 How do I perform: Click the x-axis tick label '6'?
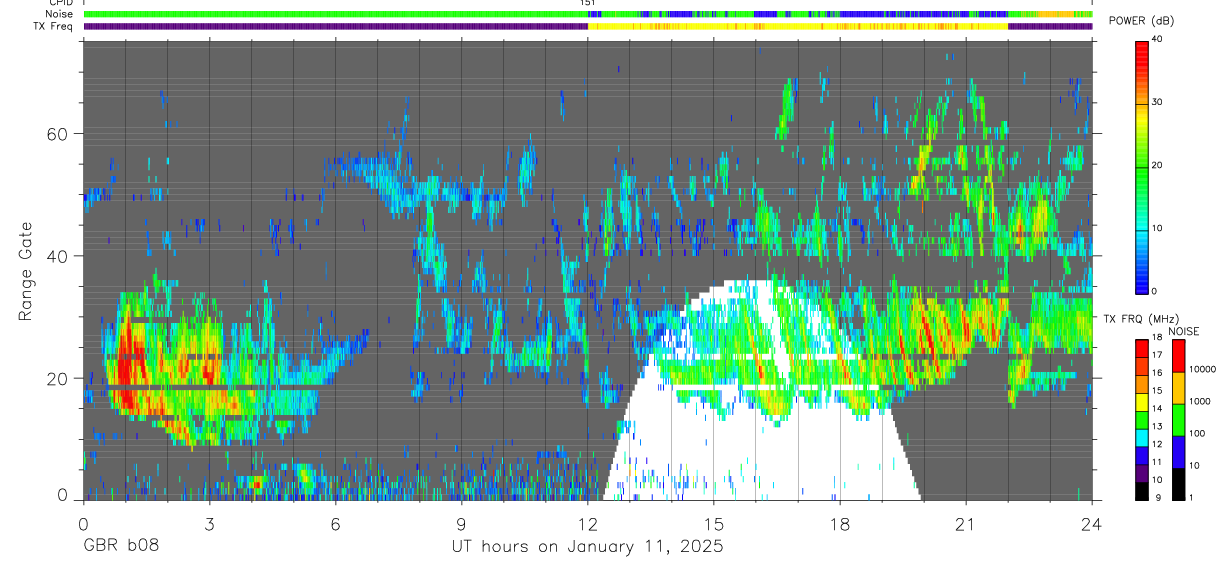click(x=335, y=524)
